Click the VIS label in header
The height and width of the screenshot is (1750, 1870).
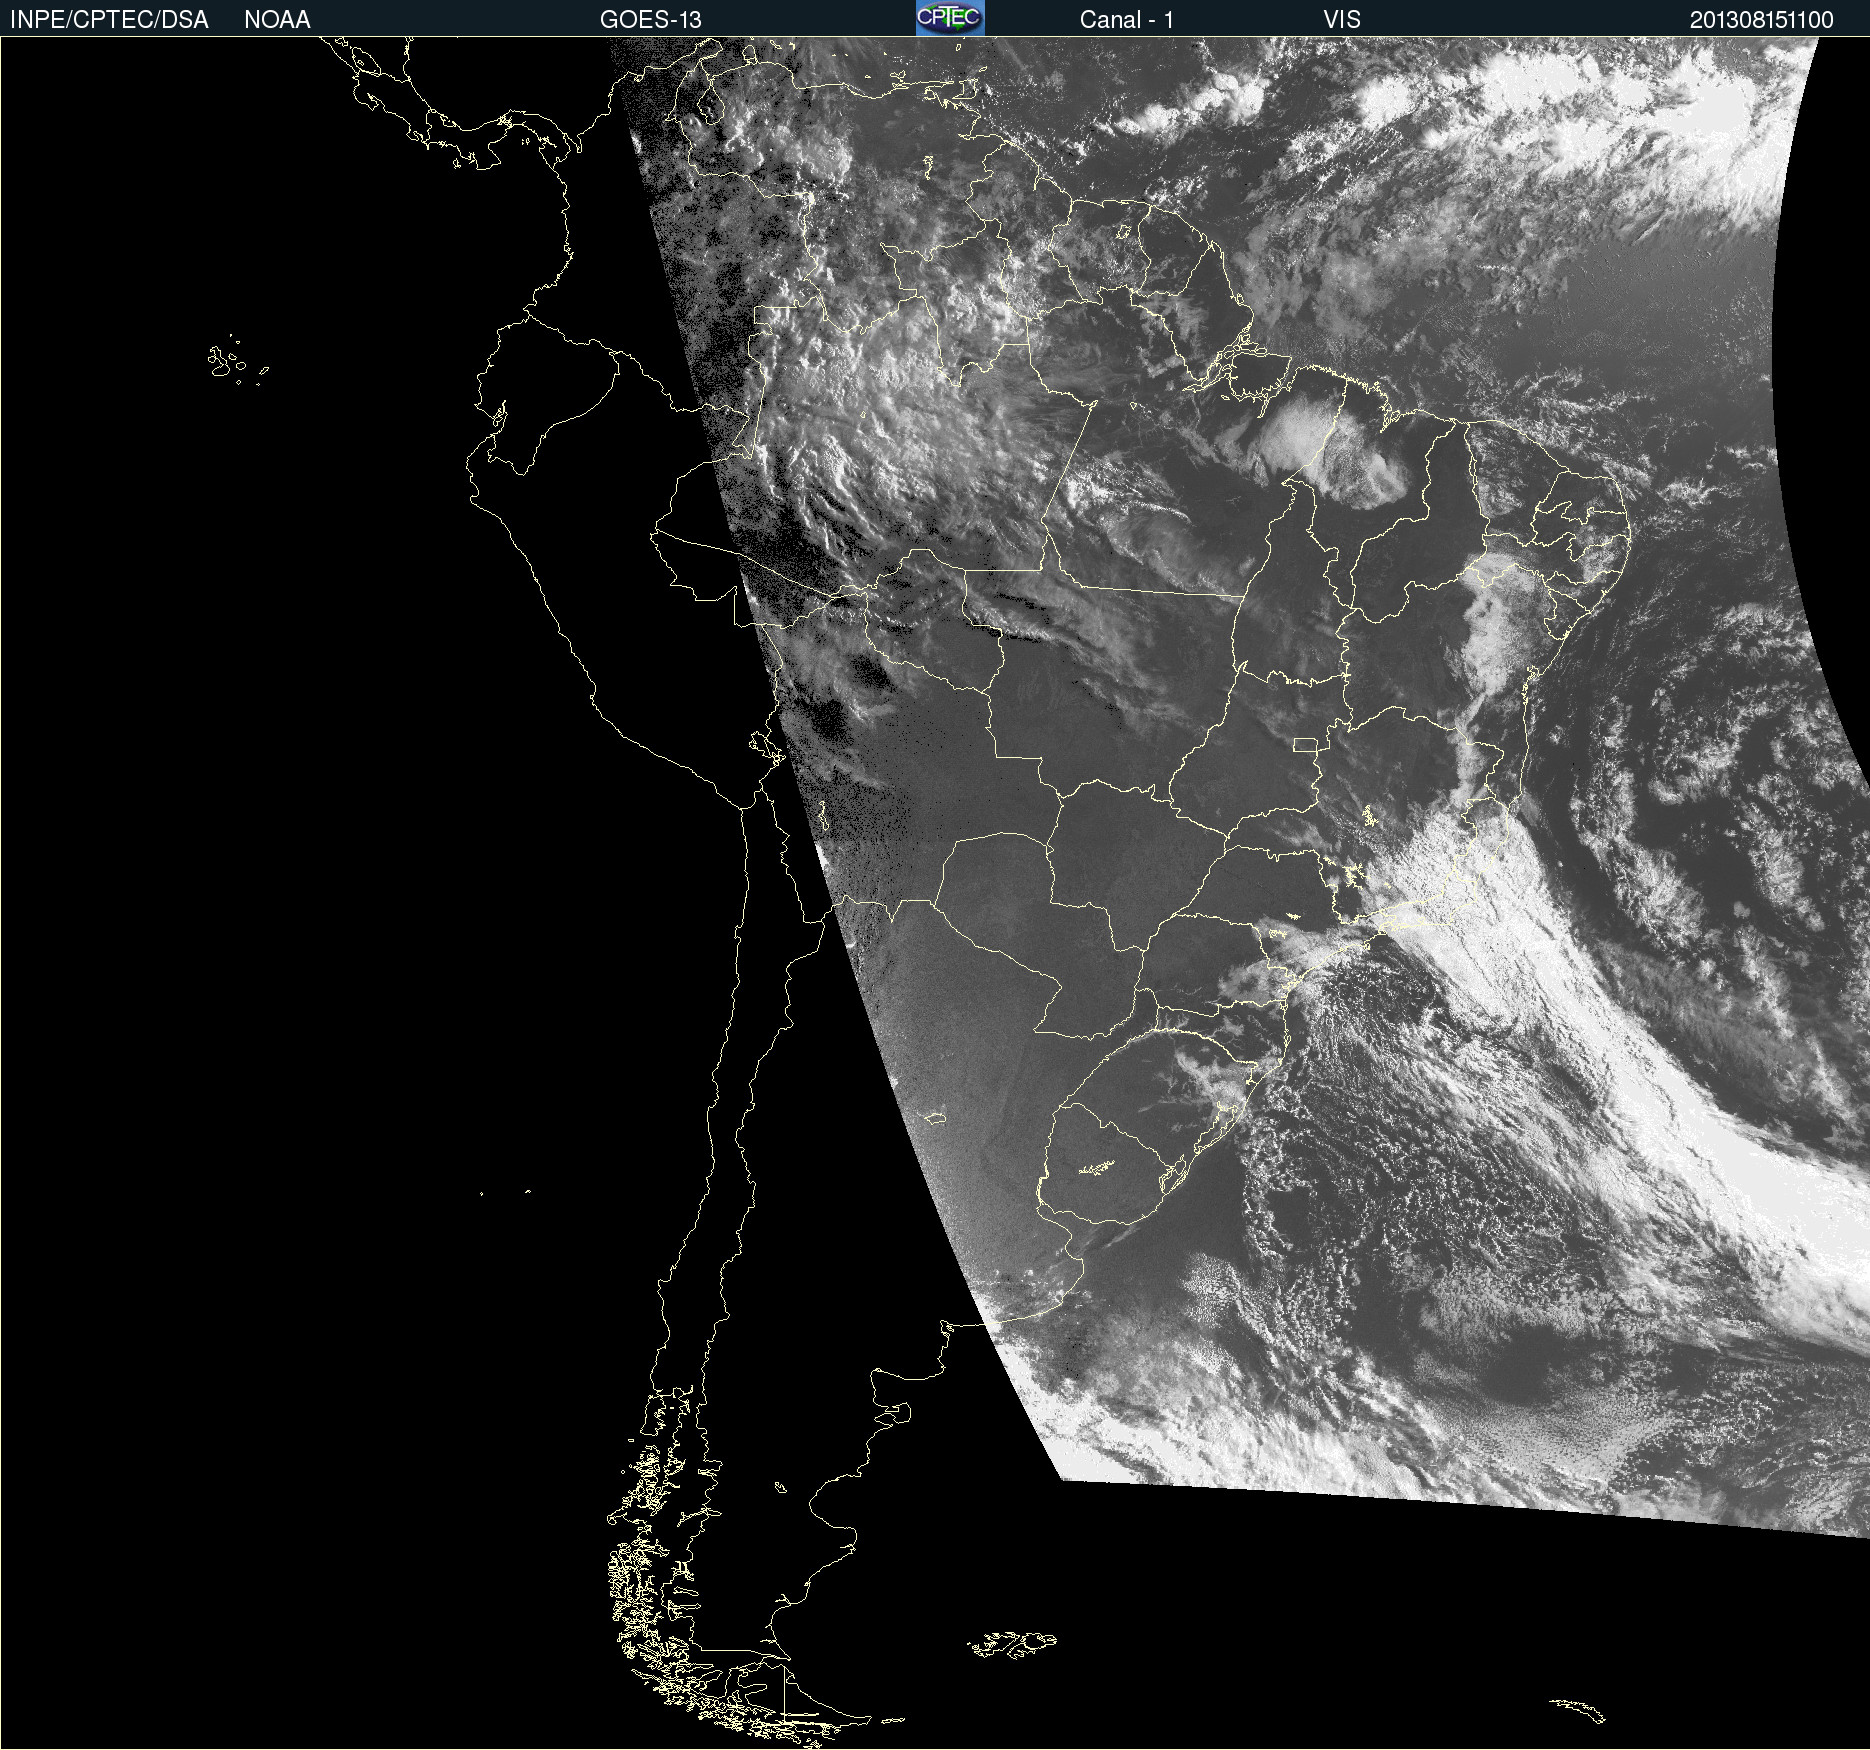tap(1342, 19)
